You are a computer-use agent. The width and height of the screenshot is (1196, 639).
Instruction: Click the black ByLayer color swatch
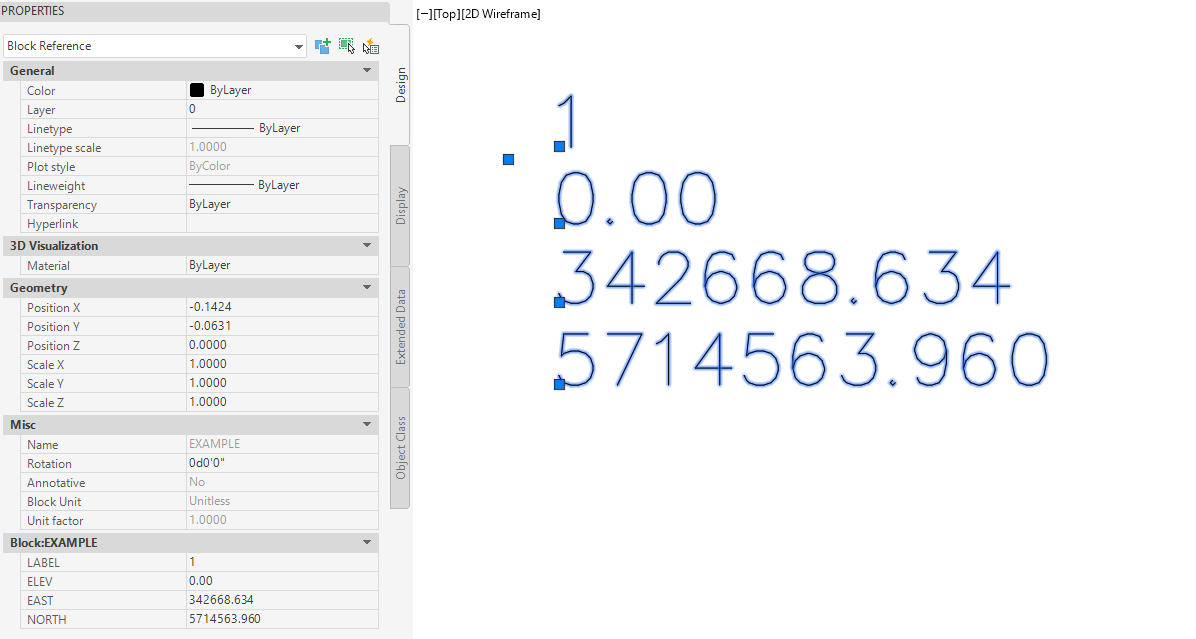[x=197, y=90]
